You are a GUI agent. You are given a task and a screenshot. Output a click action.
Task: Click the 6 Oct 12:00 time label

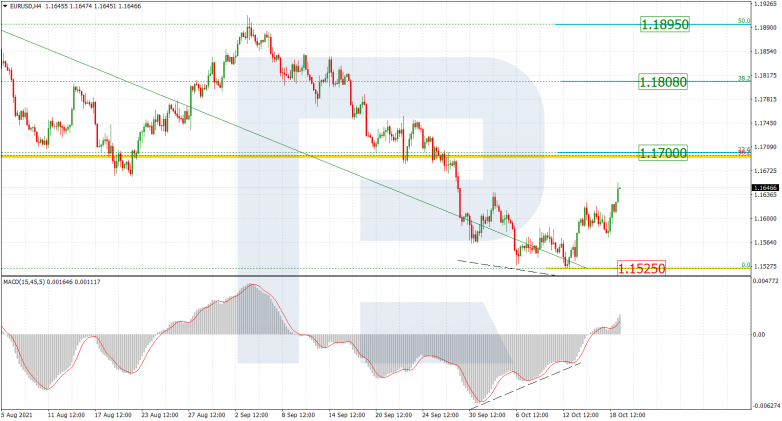(x=532, y=415)
